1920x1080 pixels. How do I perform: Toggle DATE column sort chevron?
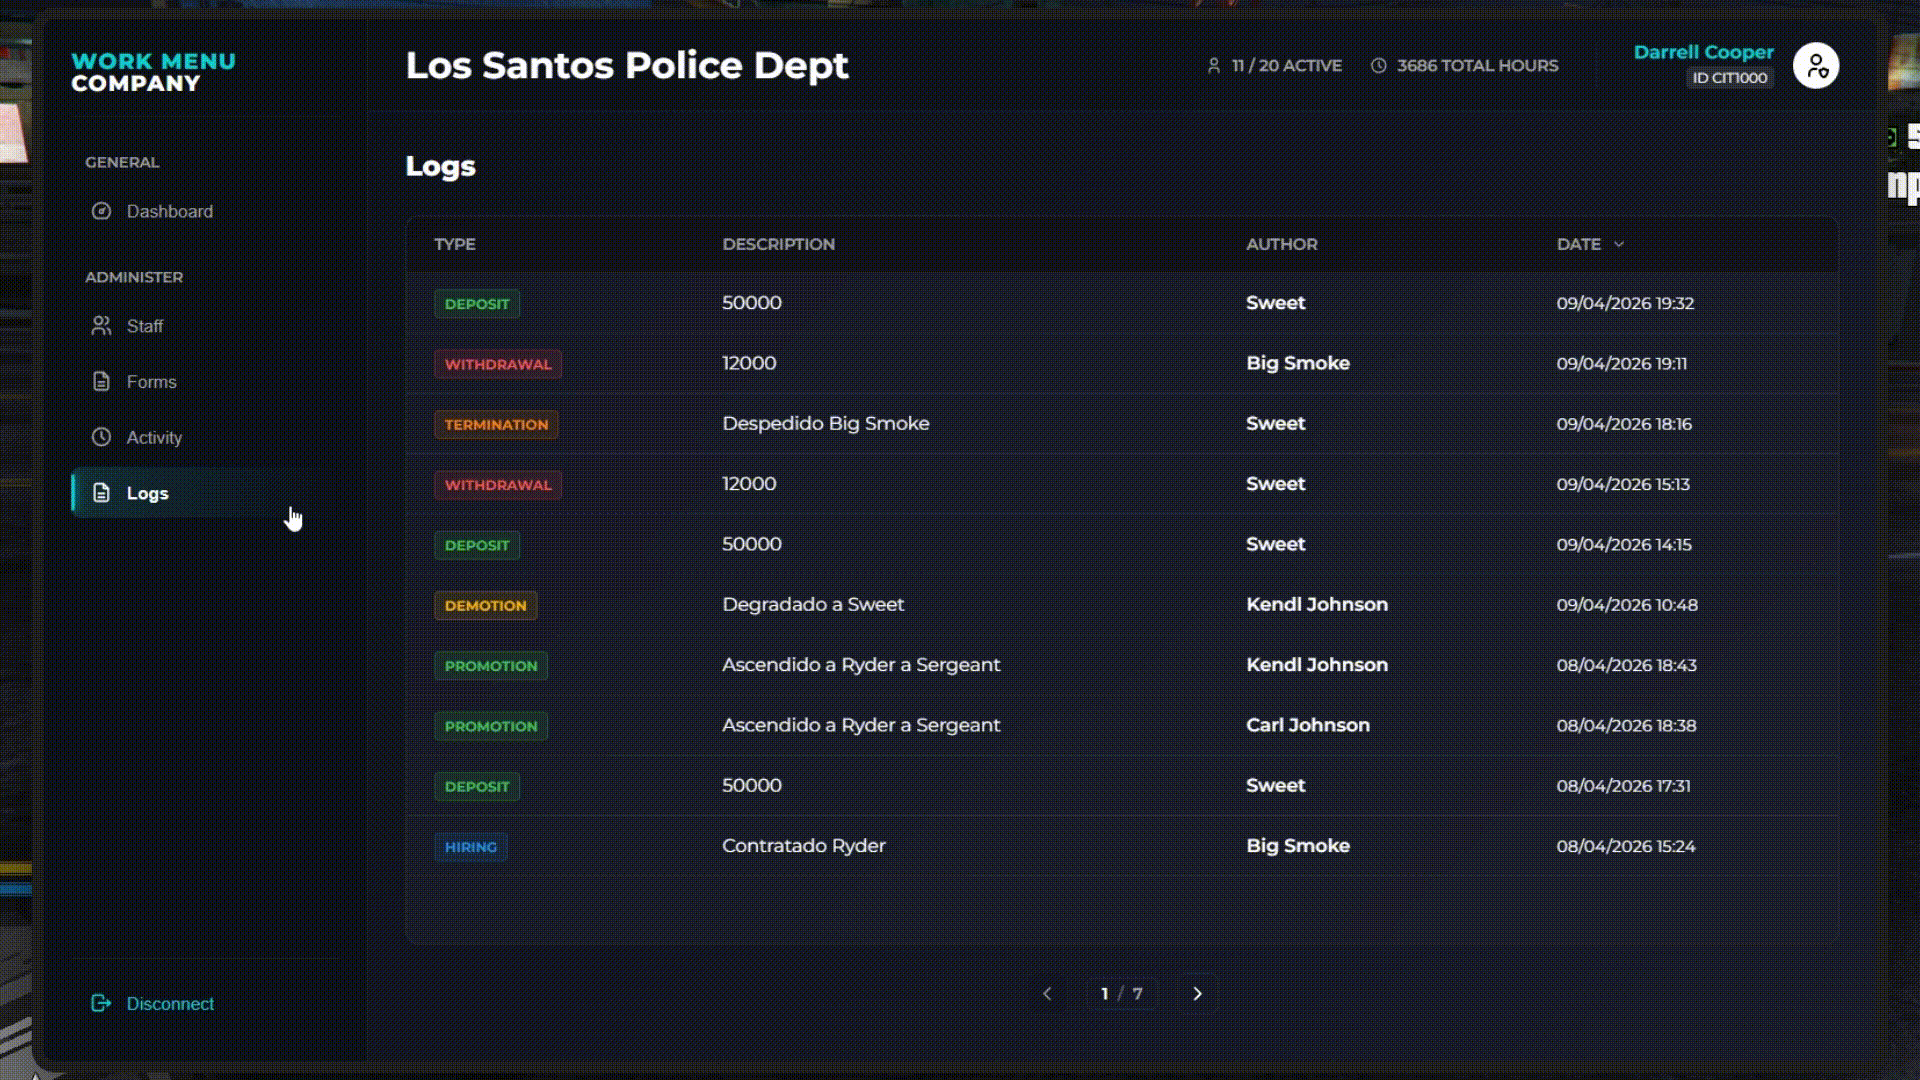point(1619,244)
